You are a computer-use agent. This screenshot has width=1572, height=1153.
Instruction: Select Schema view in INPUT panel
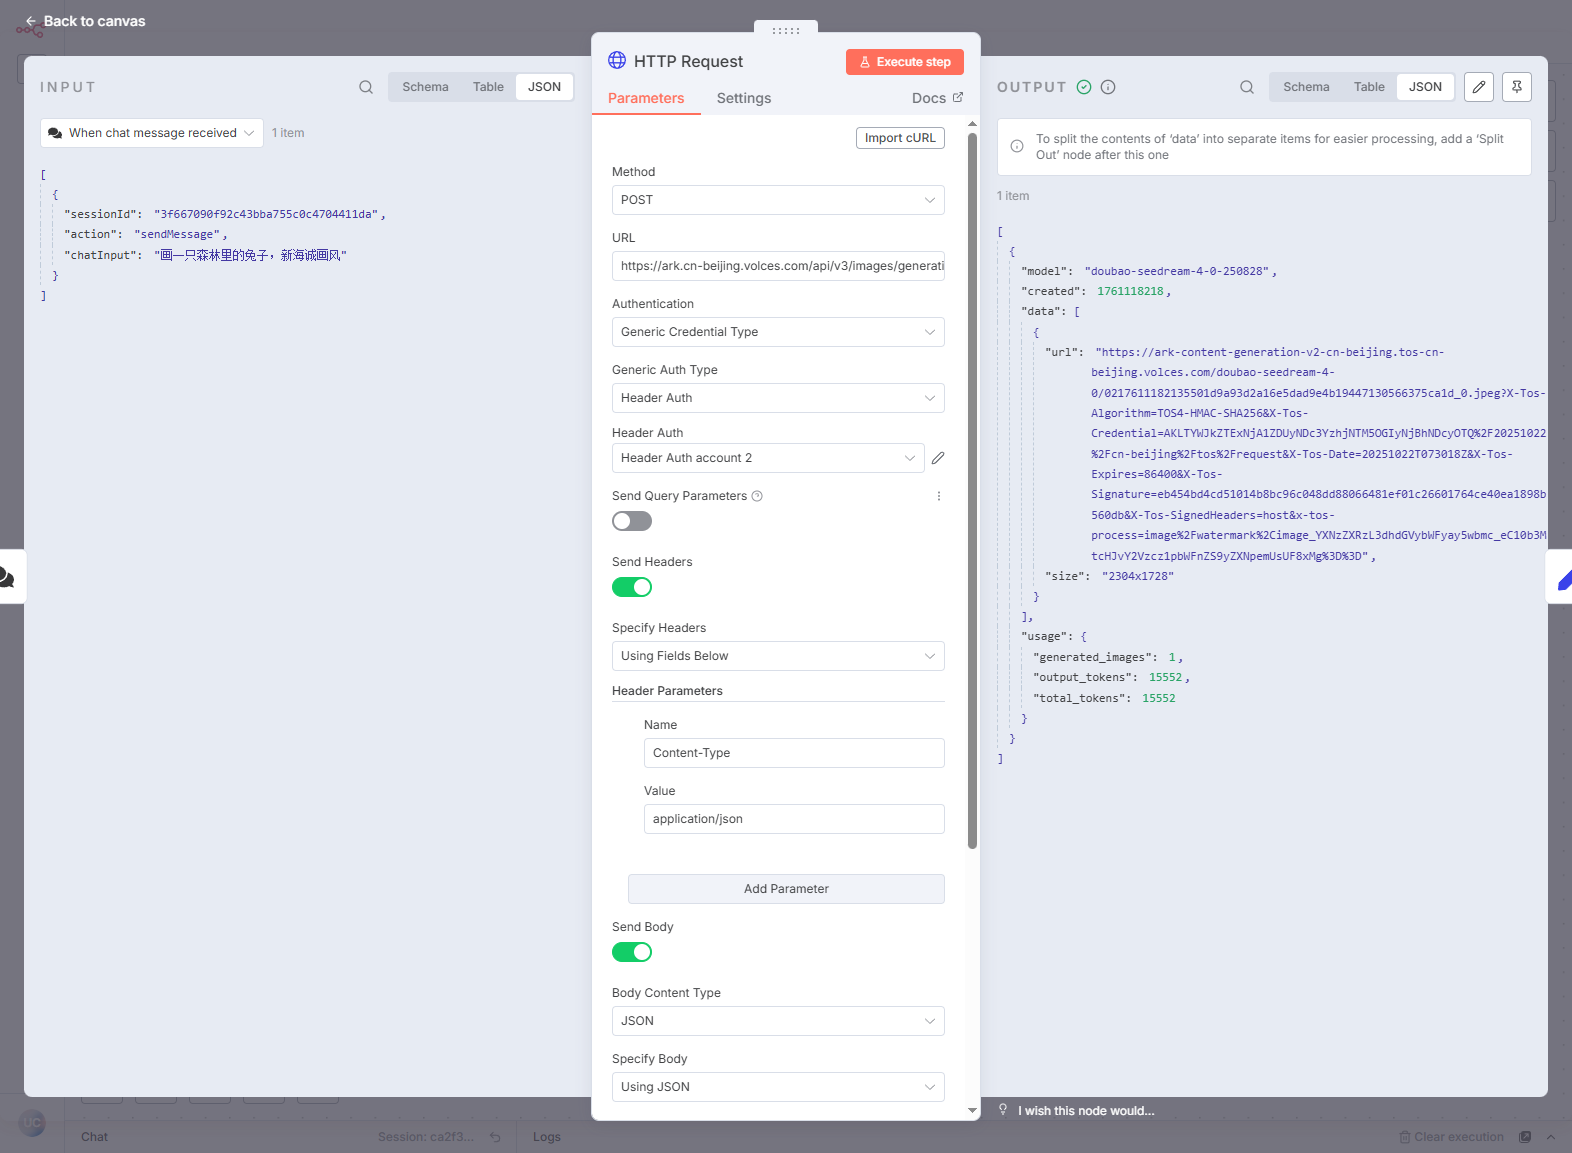coord(425,87)
